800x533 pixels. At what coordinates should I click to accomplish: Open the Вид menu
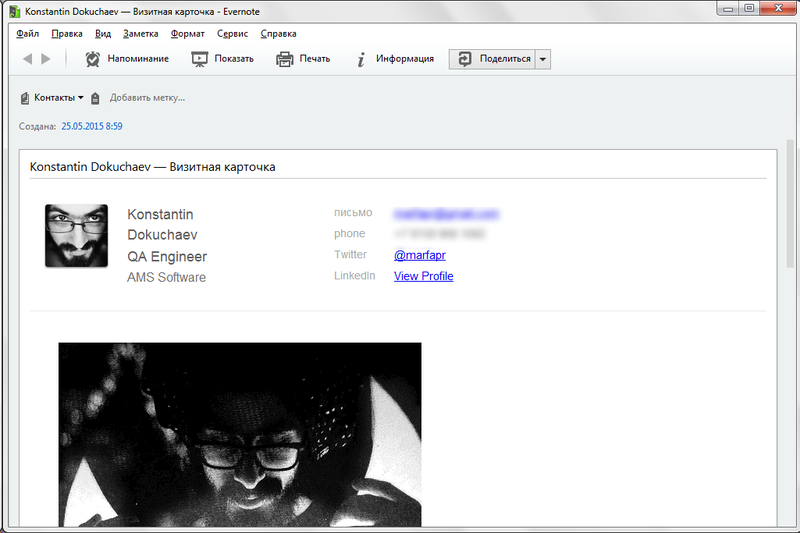click(103, 34)
